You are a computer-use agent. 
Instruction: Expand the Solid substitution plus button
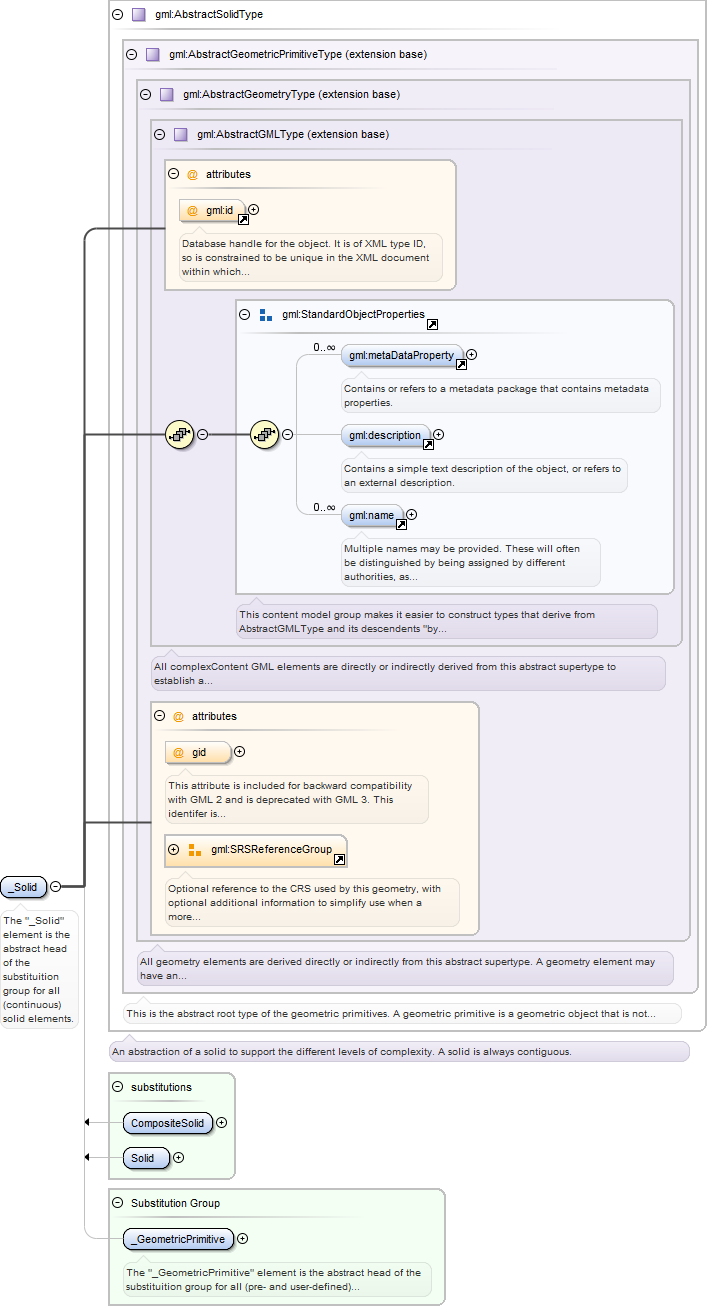point(179,1157)
